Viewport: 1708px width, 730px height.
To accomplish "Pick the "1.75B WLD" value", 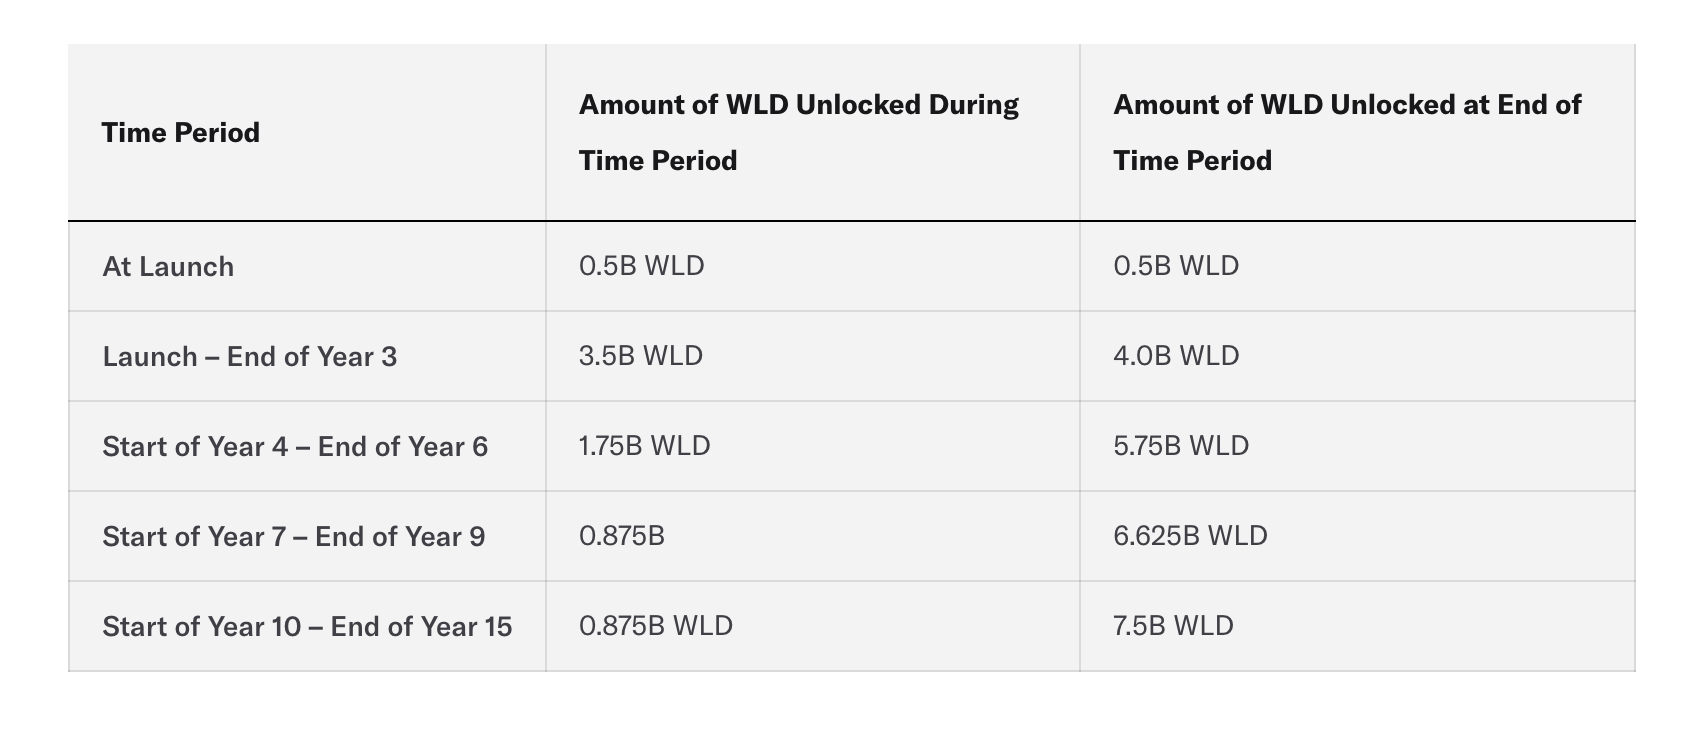I will [x=644, y=446].
